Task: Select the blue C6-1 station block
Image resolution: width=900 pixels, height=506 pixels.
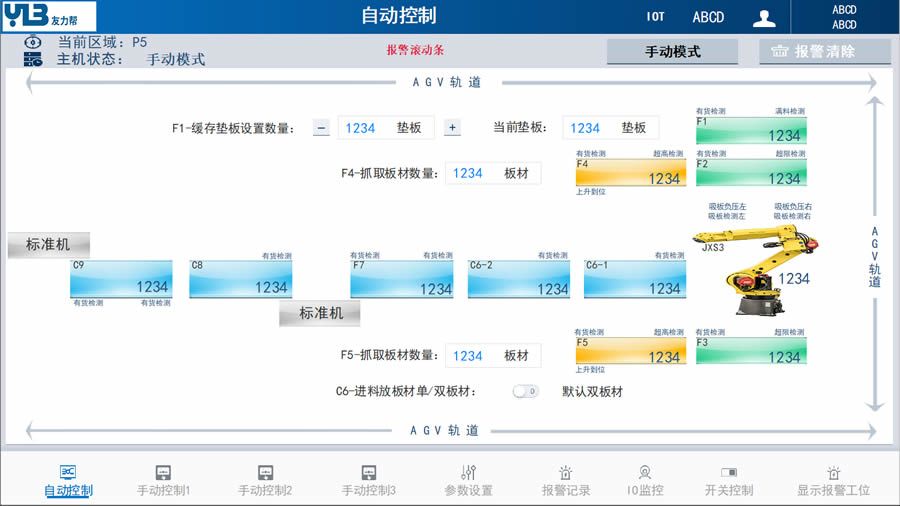Action: (x=635, y=279)
